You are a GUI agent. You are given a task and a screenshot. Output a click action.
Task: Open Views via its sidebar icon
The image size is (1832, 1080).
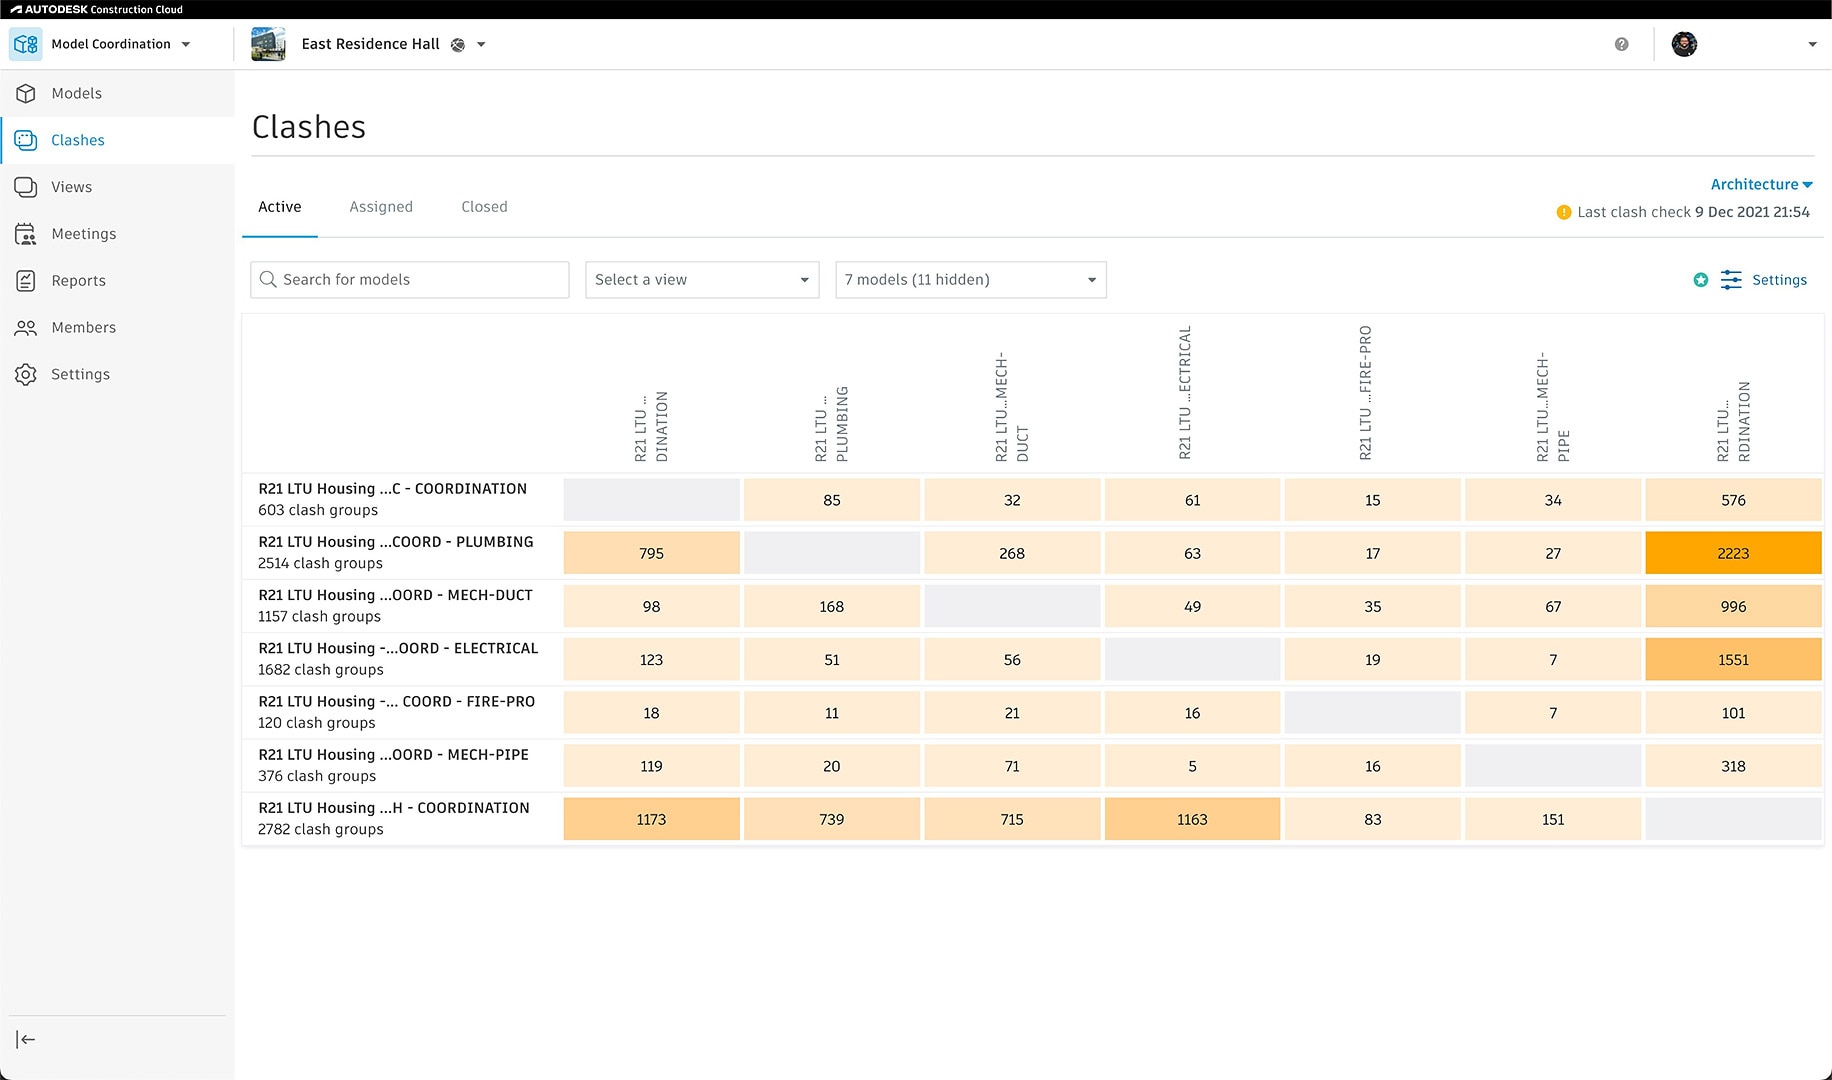click(x=26, y=187)
